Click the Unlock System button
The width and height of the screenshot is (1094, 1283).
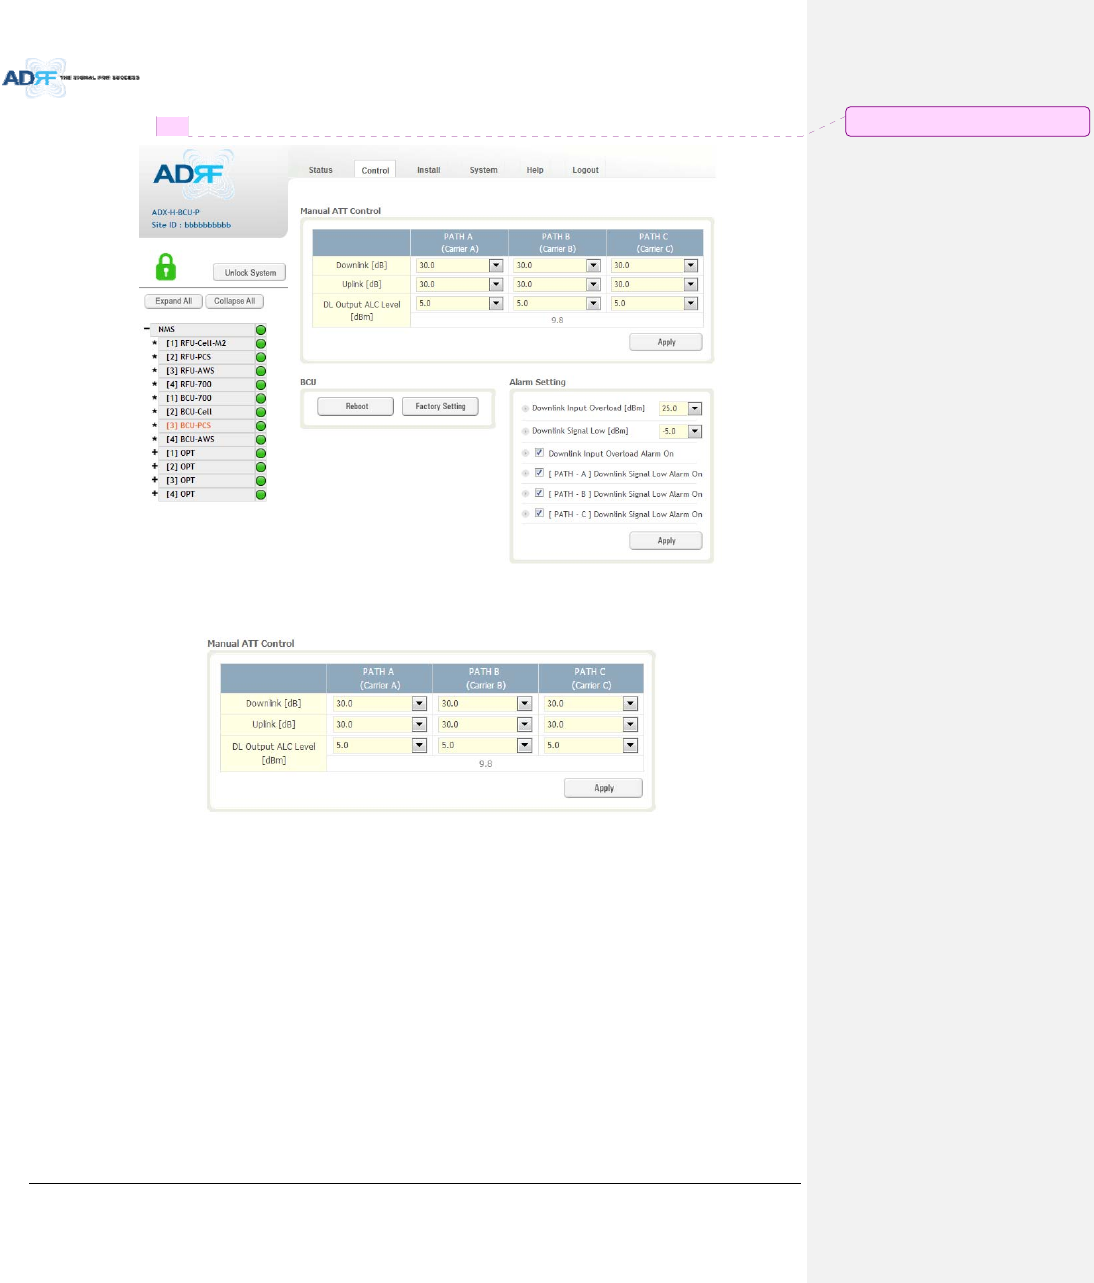point(250,272)
